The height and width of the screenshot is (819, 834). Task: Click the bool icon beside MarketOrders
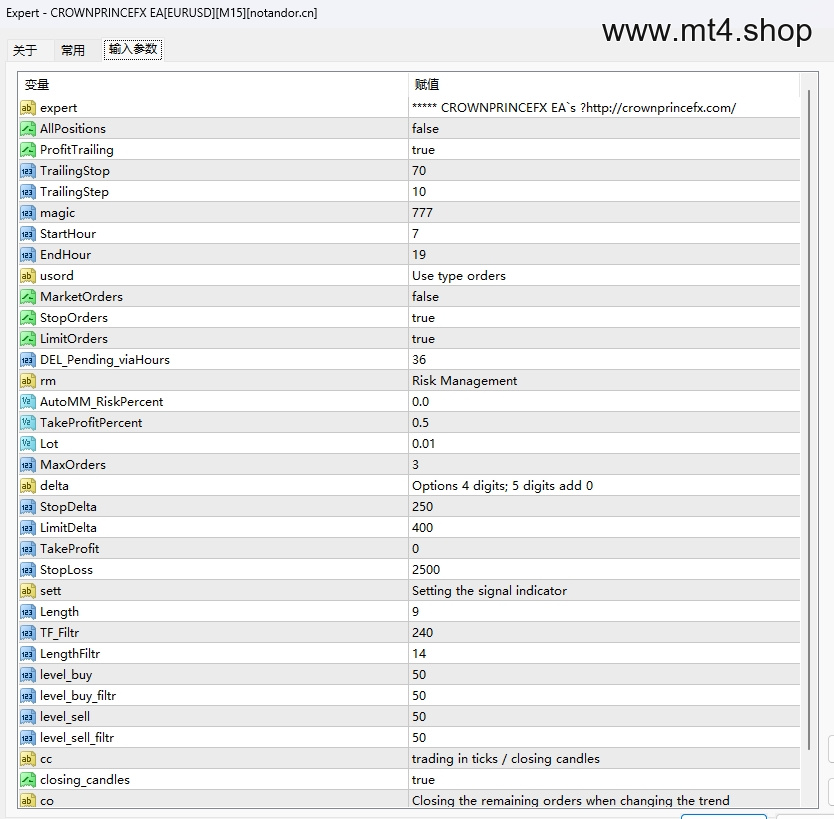point(28,297)
